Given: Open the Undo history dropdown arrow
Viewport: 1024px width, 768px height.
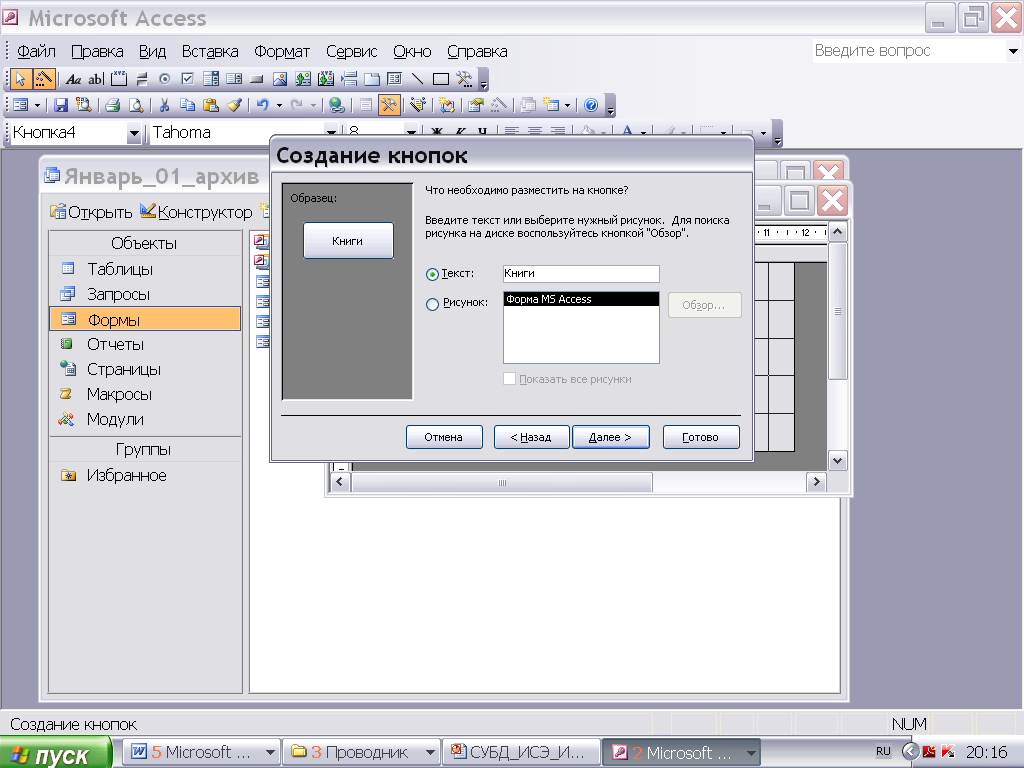Looking at the screenshot, I should coord(280,105).
